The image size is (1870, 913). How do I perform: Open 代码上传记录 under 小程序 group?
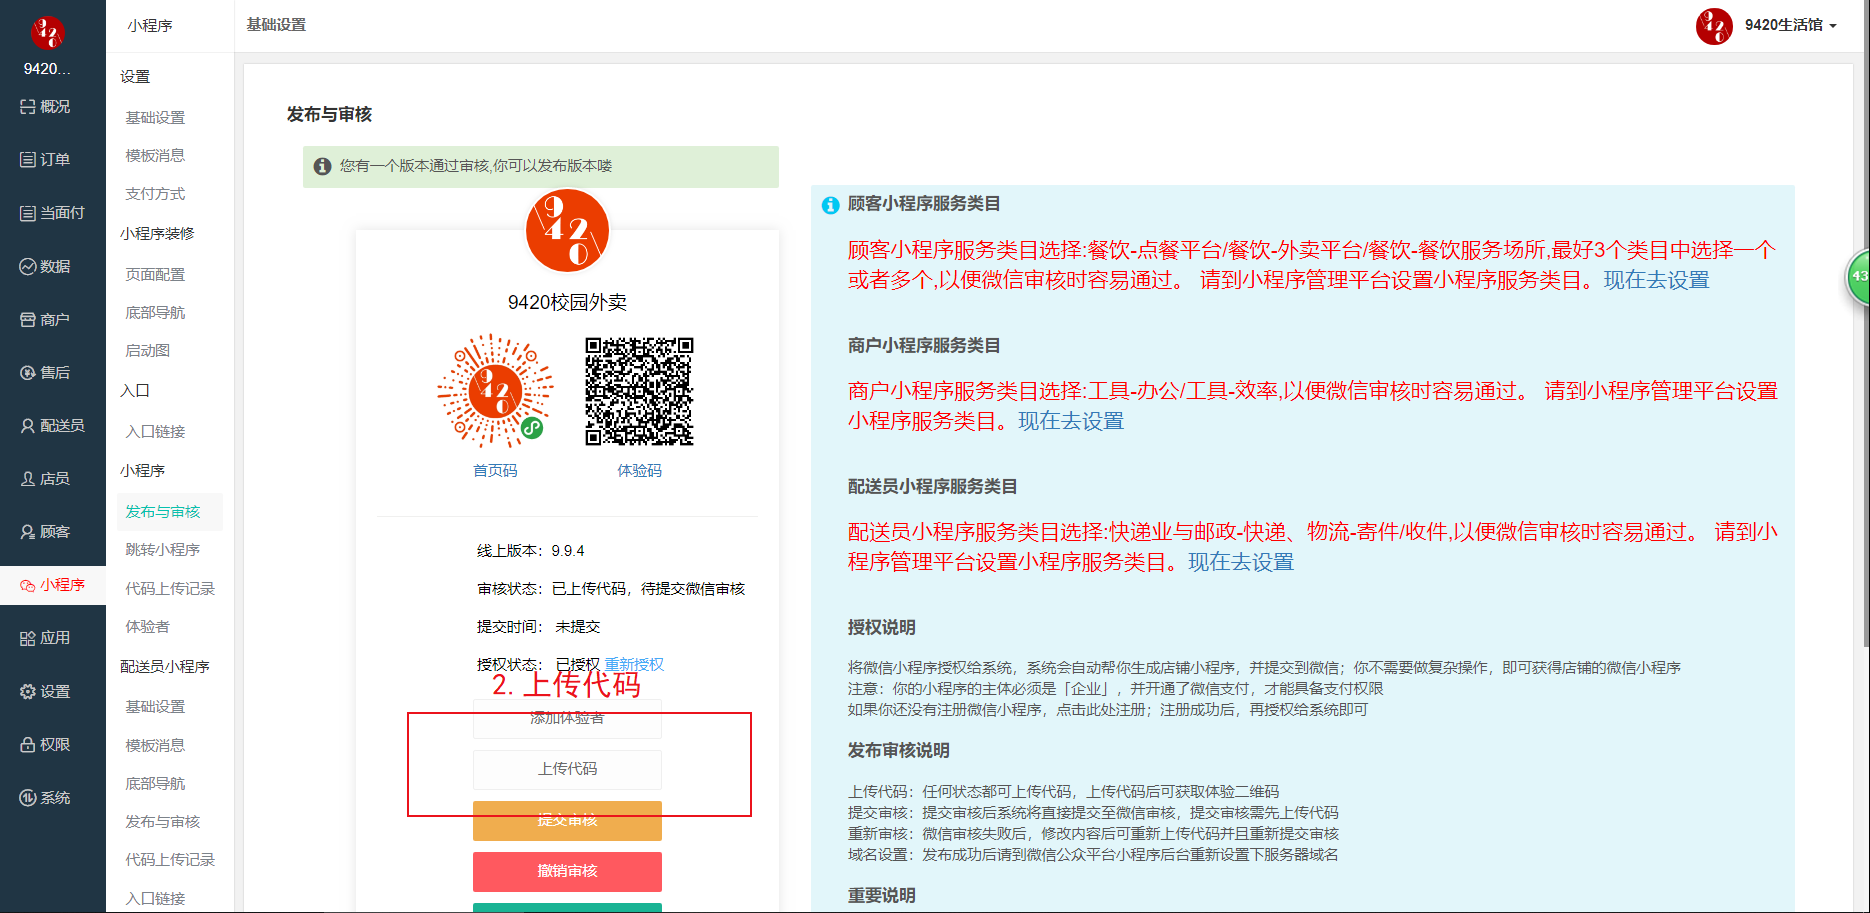coord(170,589)
